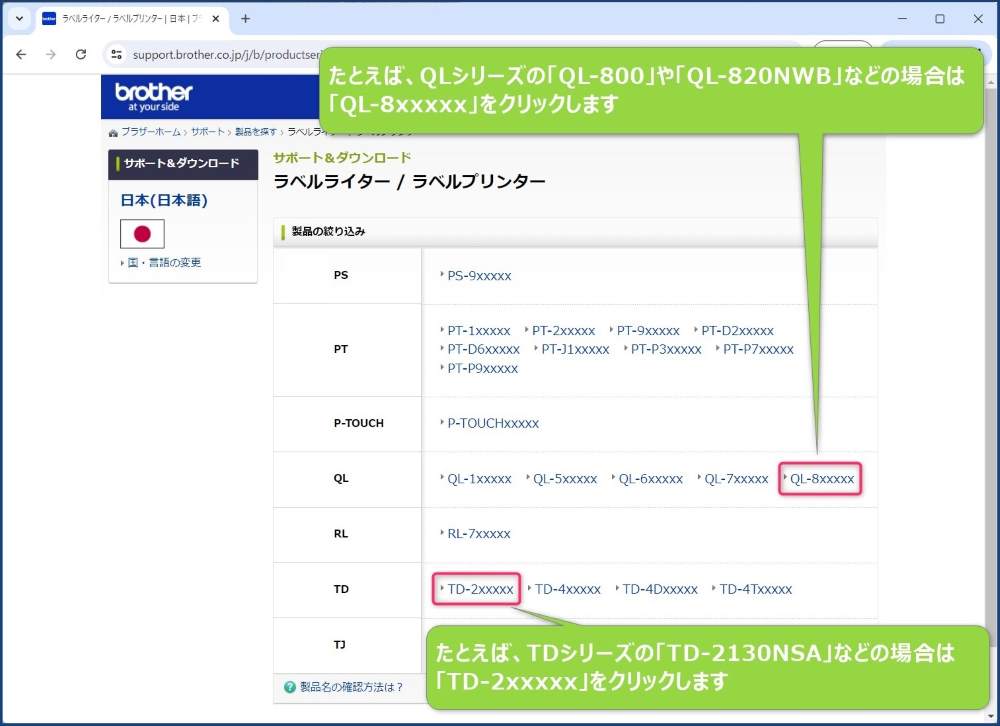Click the home icon in breadcrumb
1000x726 pixels.
pyautogui.click(x=113, y=133)
